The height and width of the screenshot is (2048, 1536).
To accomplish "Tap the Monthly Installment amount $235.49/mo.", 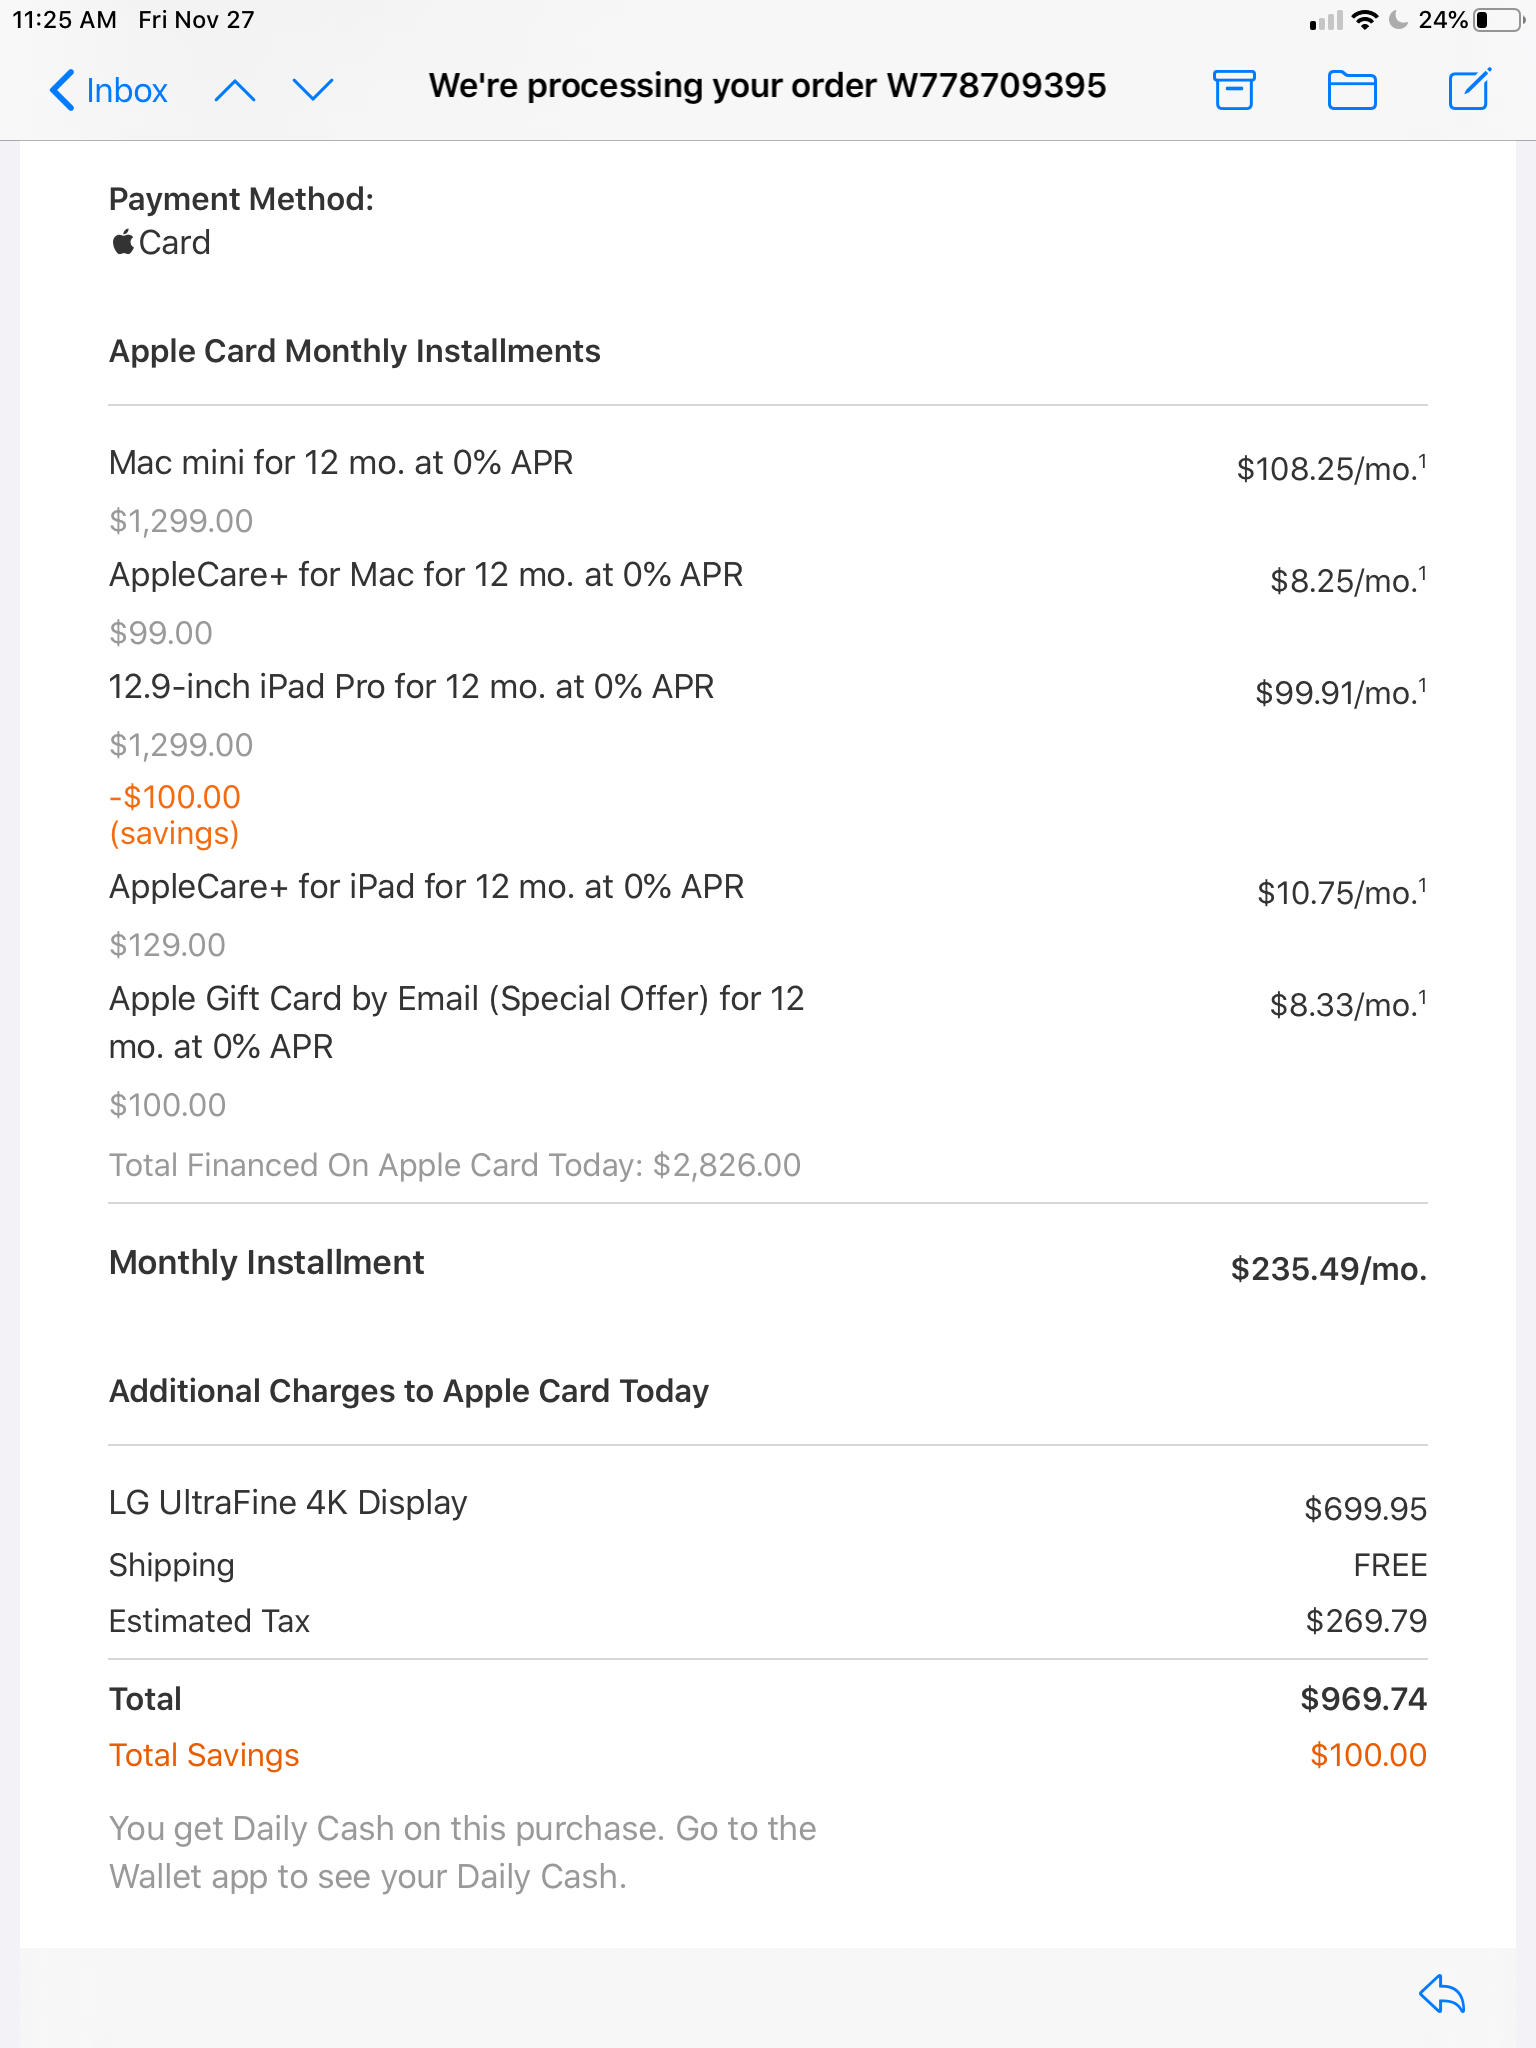I will pos(1328,1269).
